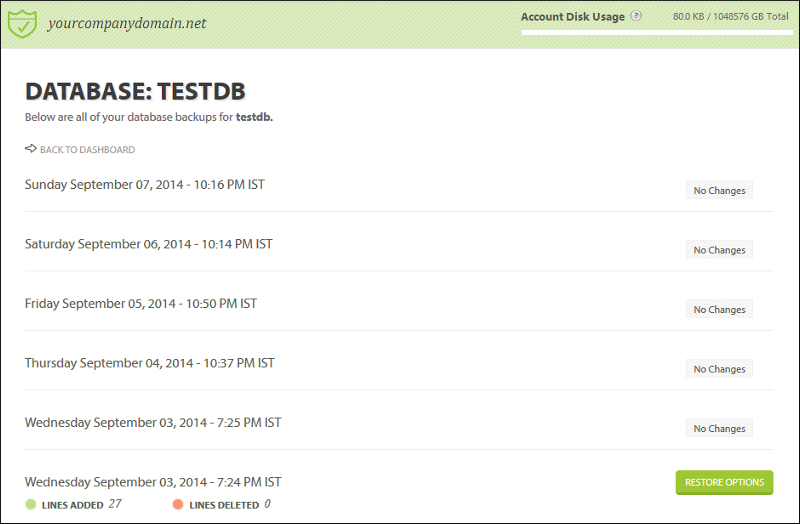Click the account disk usage progress bar
This screenshot has height=524, width=800.
655,33
